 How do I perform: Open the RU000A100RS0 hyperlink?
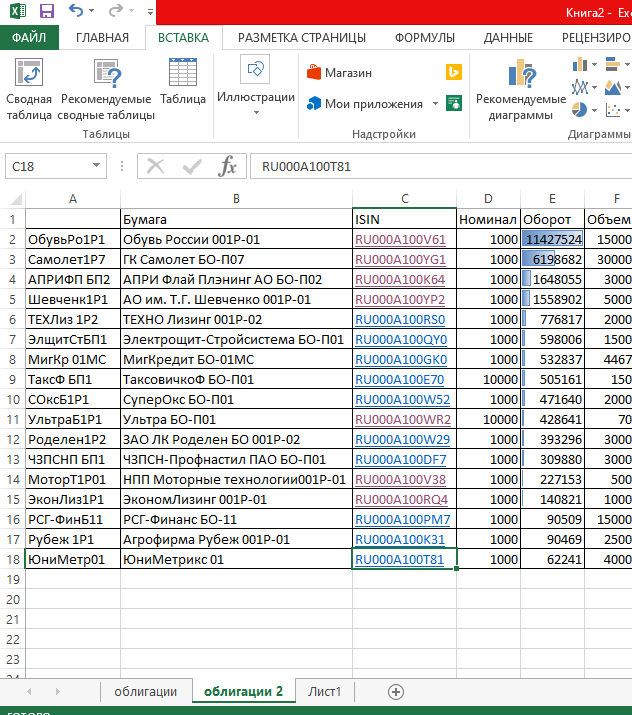400,320
